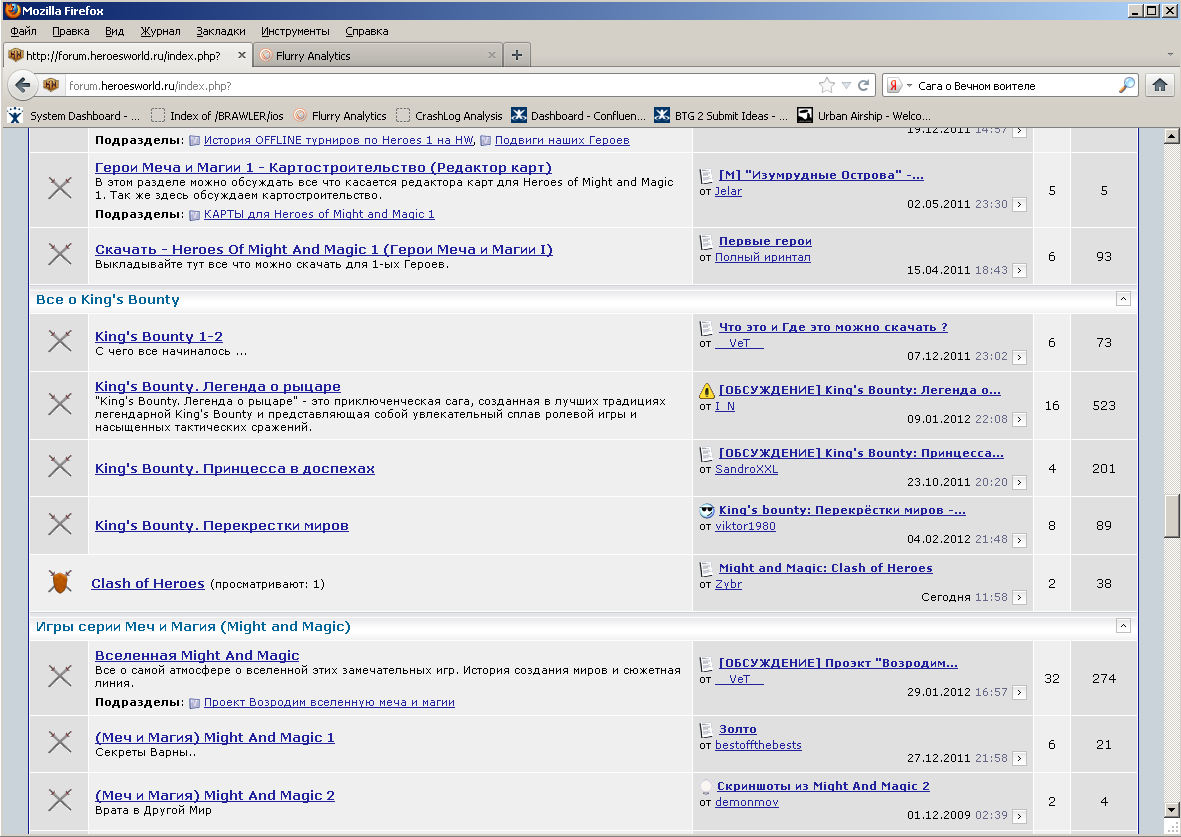Open the Clash of Heroes forum
This screenshot has width=1181, height=837.
148,583
